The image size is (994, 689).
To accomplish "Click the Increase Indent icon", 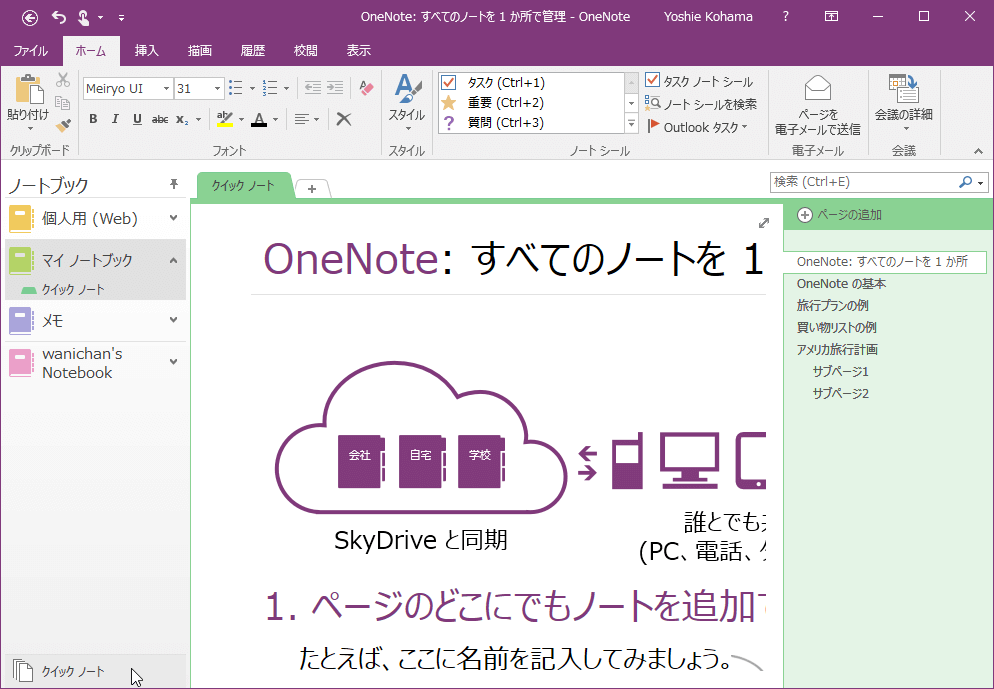I will 334,88.
